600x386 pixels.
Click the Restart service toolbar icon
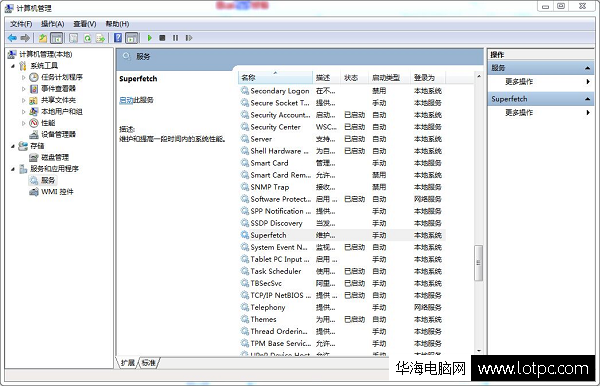tap(189, 38)
